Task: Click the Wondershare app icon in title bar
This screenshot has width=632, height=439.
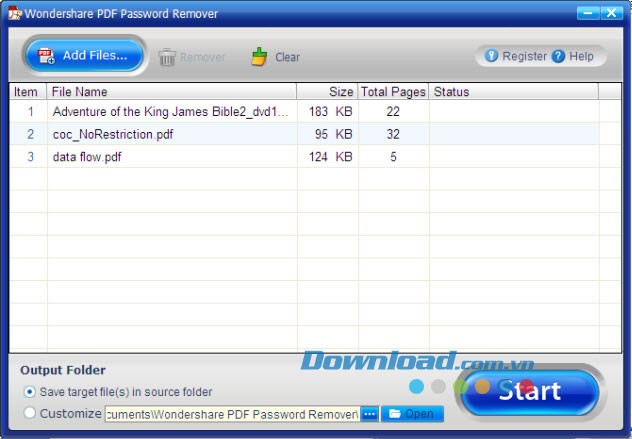Action: 15,13
